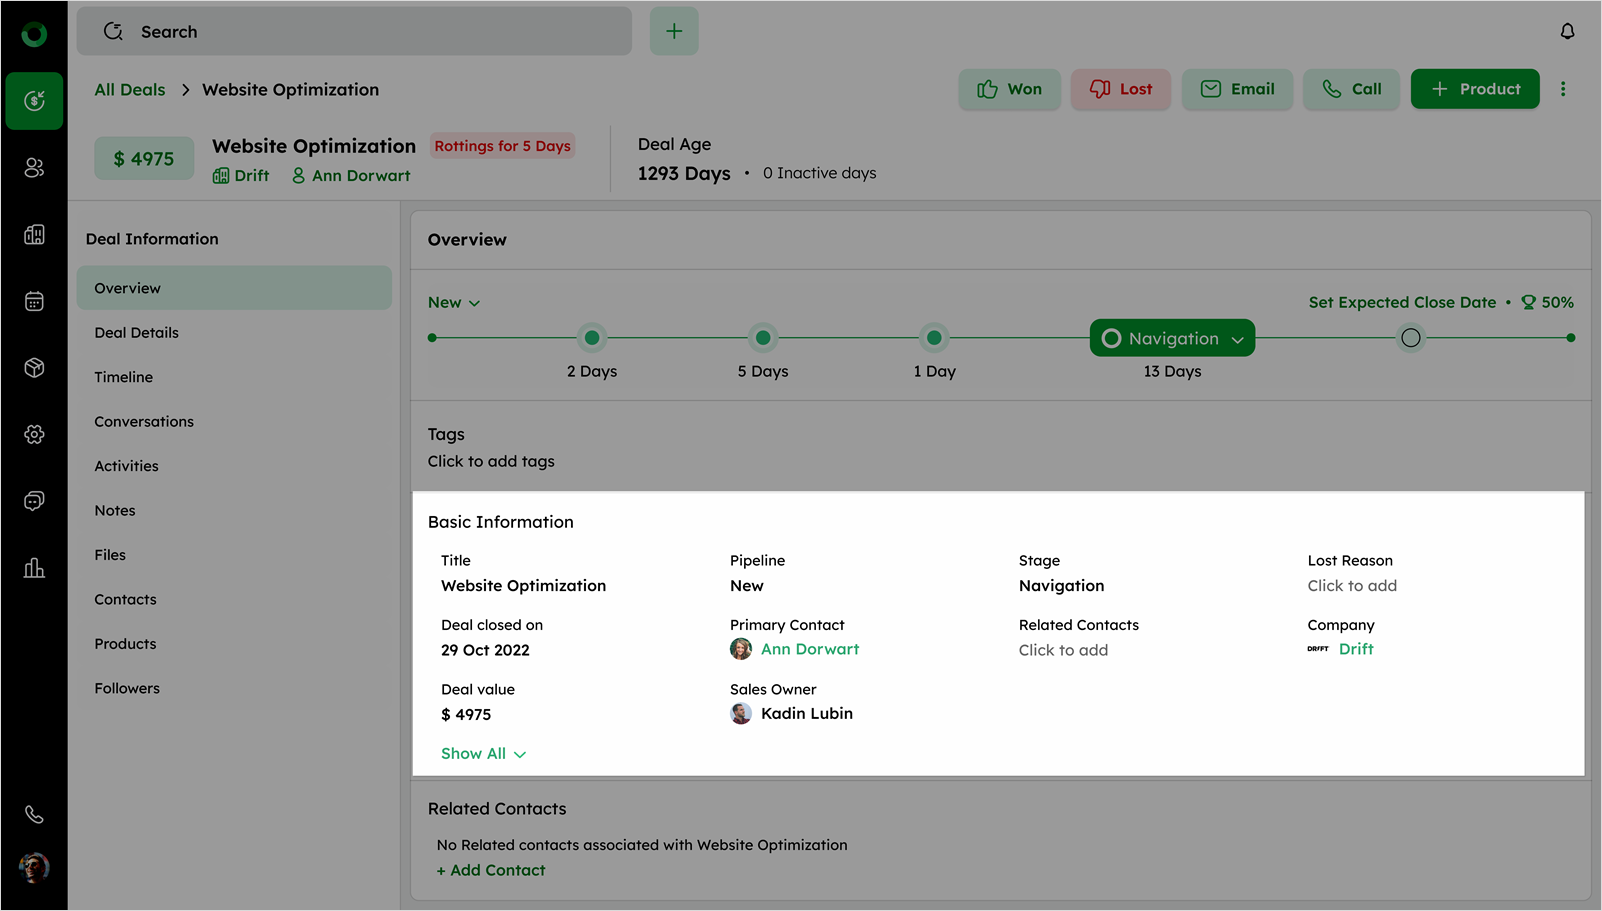Click the green plus quick-add button
The height and width of the screenshot is (911, 1602).
coord(674,32)
